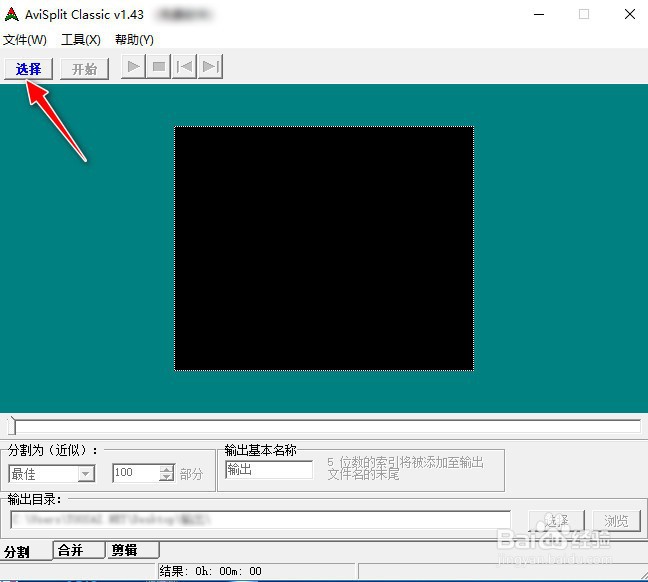
Task: Click the AviSplit app icon in title bar
Action: point(12,14)
